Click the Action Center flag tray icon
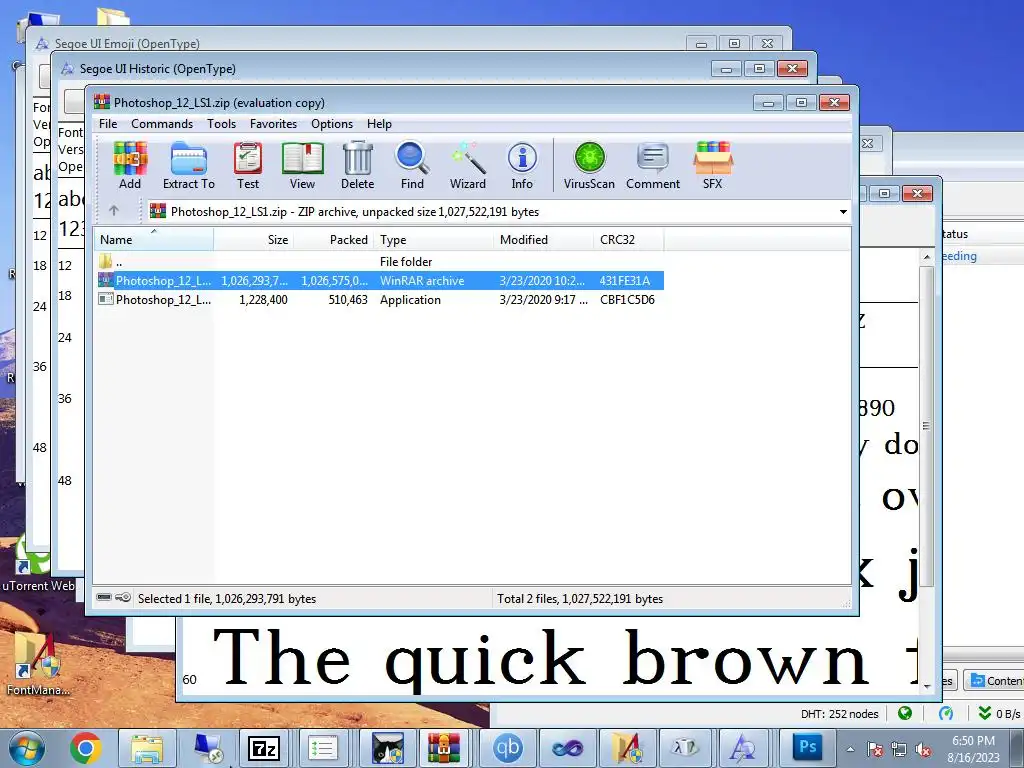This screenshot has width=1024, height=768. tap(874, 749)
